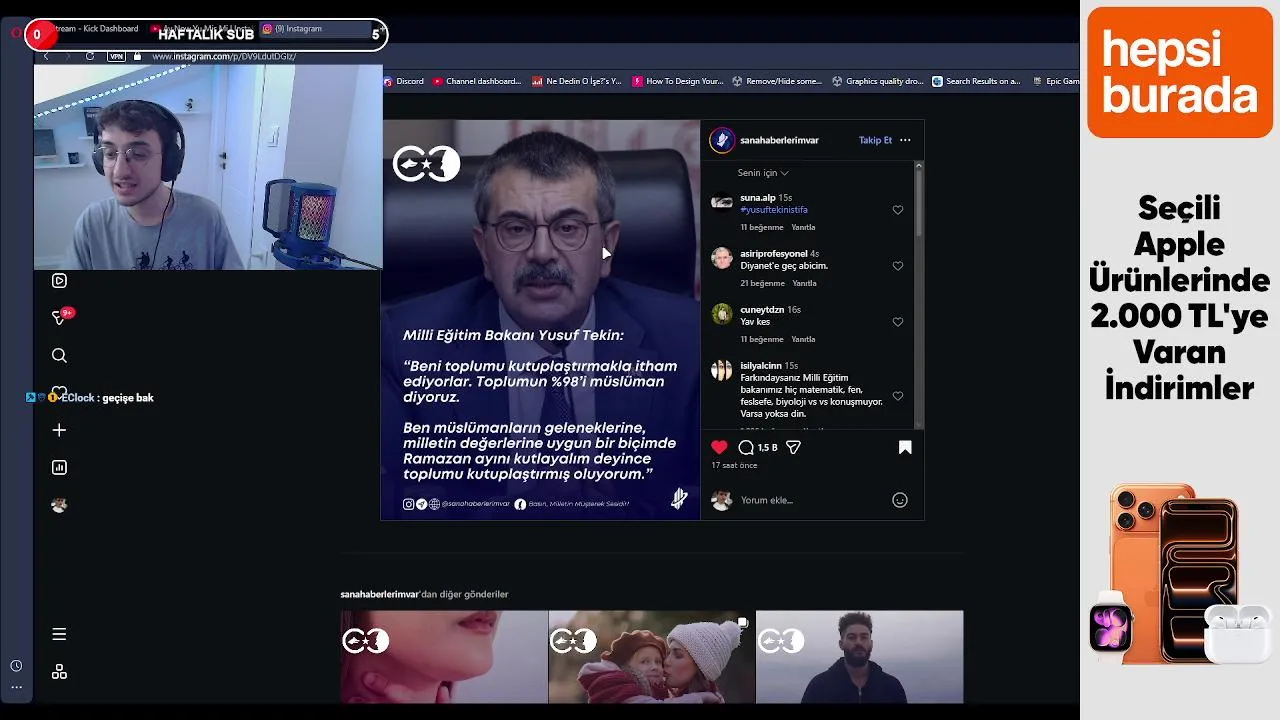Reply to suna.alp's comment via Yanıtla
Viewport: 1280px width, 720px height.
(x=803, y=227)
